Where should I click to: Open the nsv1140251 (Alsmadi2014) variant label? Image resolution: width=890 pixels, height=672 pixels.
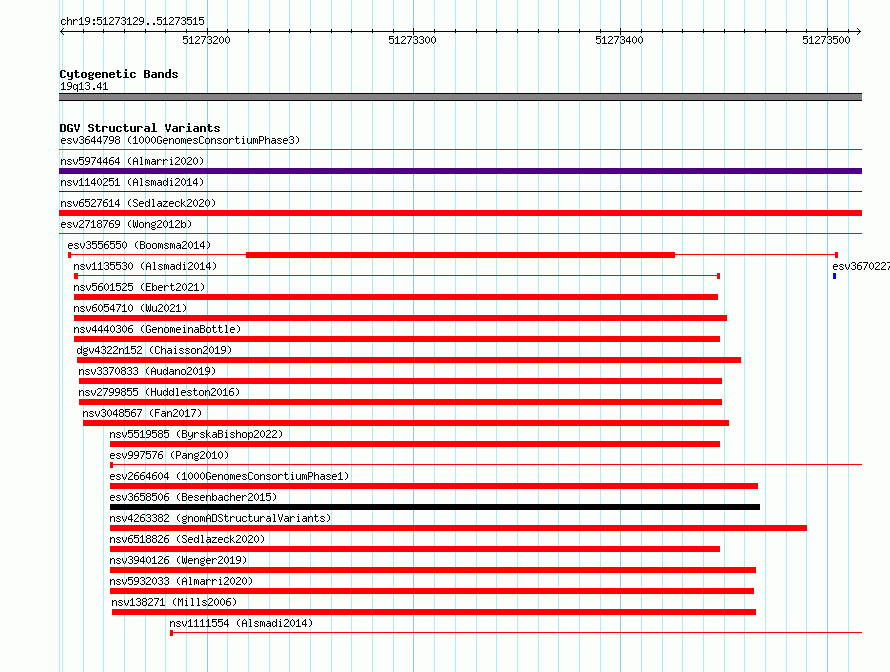(x=132, y=182)
